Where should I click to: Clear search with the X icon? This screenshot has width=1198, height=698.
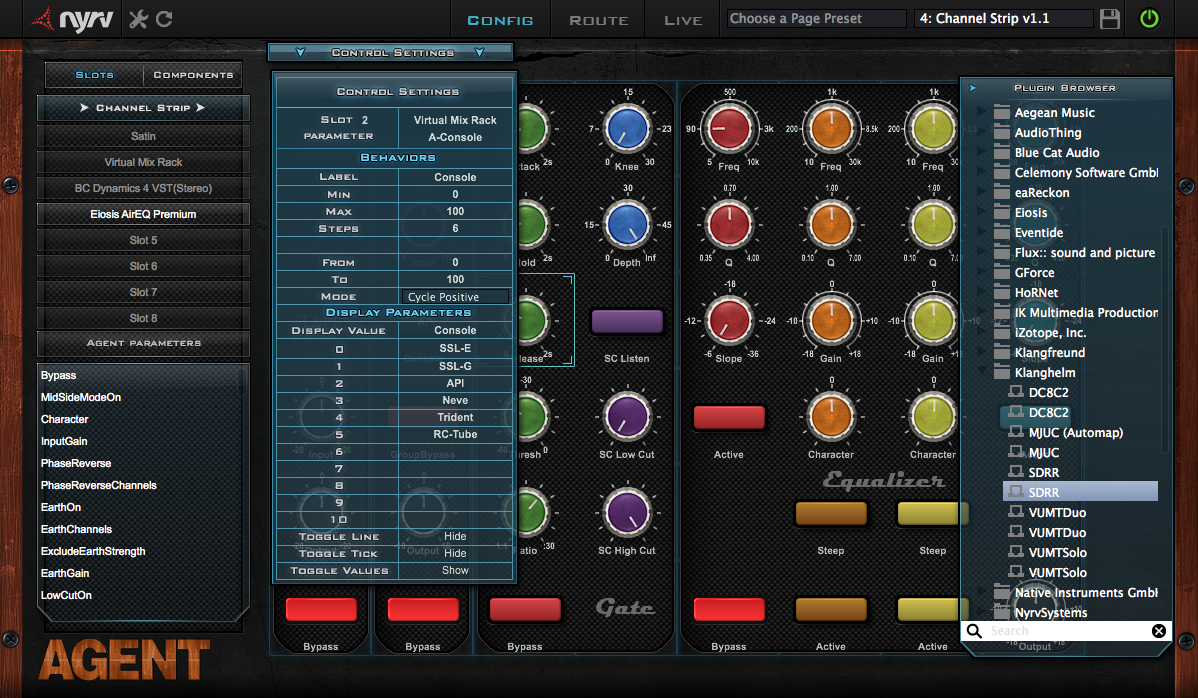pos(1158,631)
